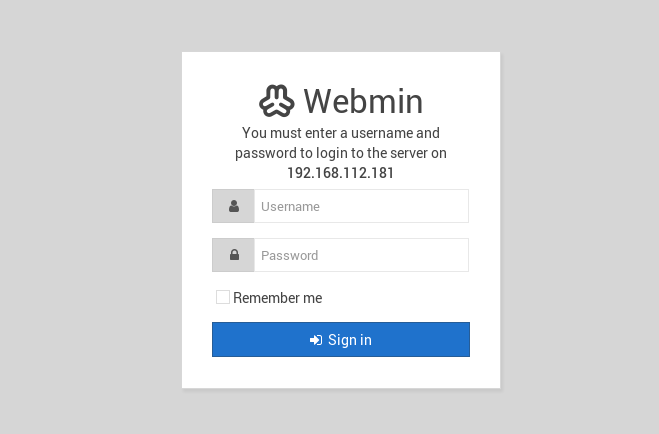Click the "You must enter a username and" line
Image resolution: width=659 pixels, height=434 pixels.
click(x=341, y=133)
